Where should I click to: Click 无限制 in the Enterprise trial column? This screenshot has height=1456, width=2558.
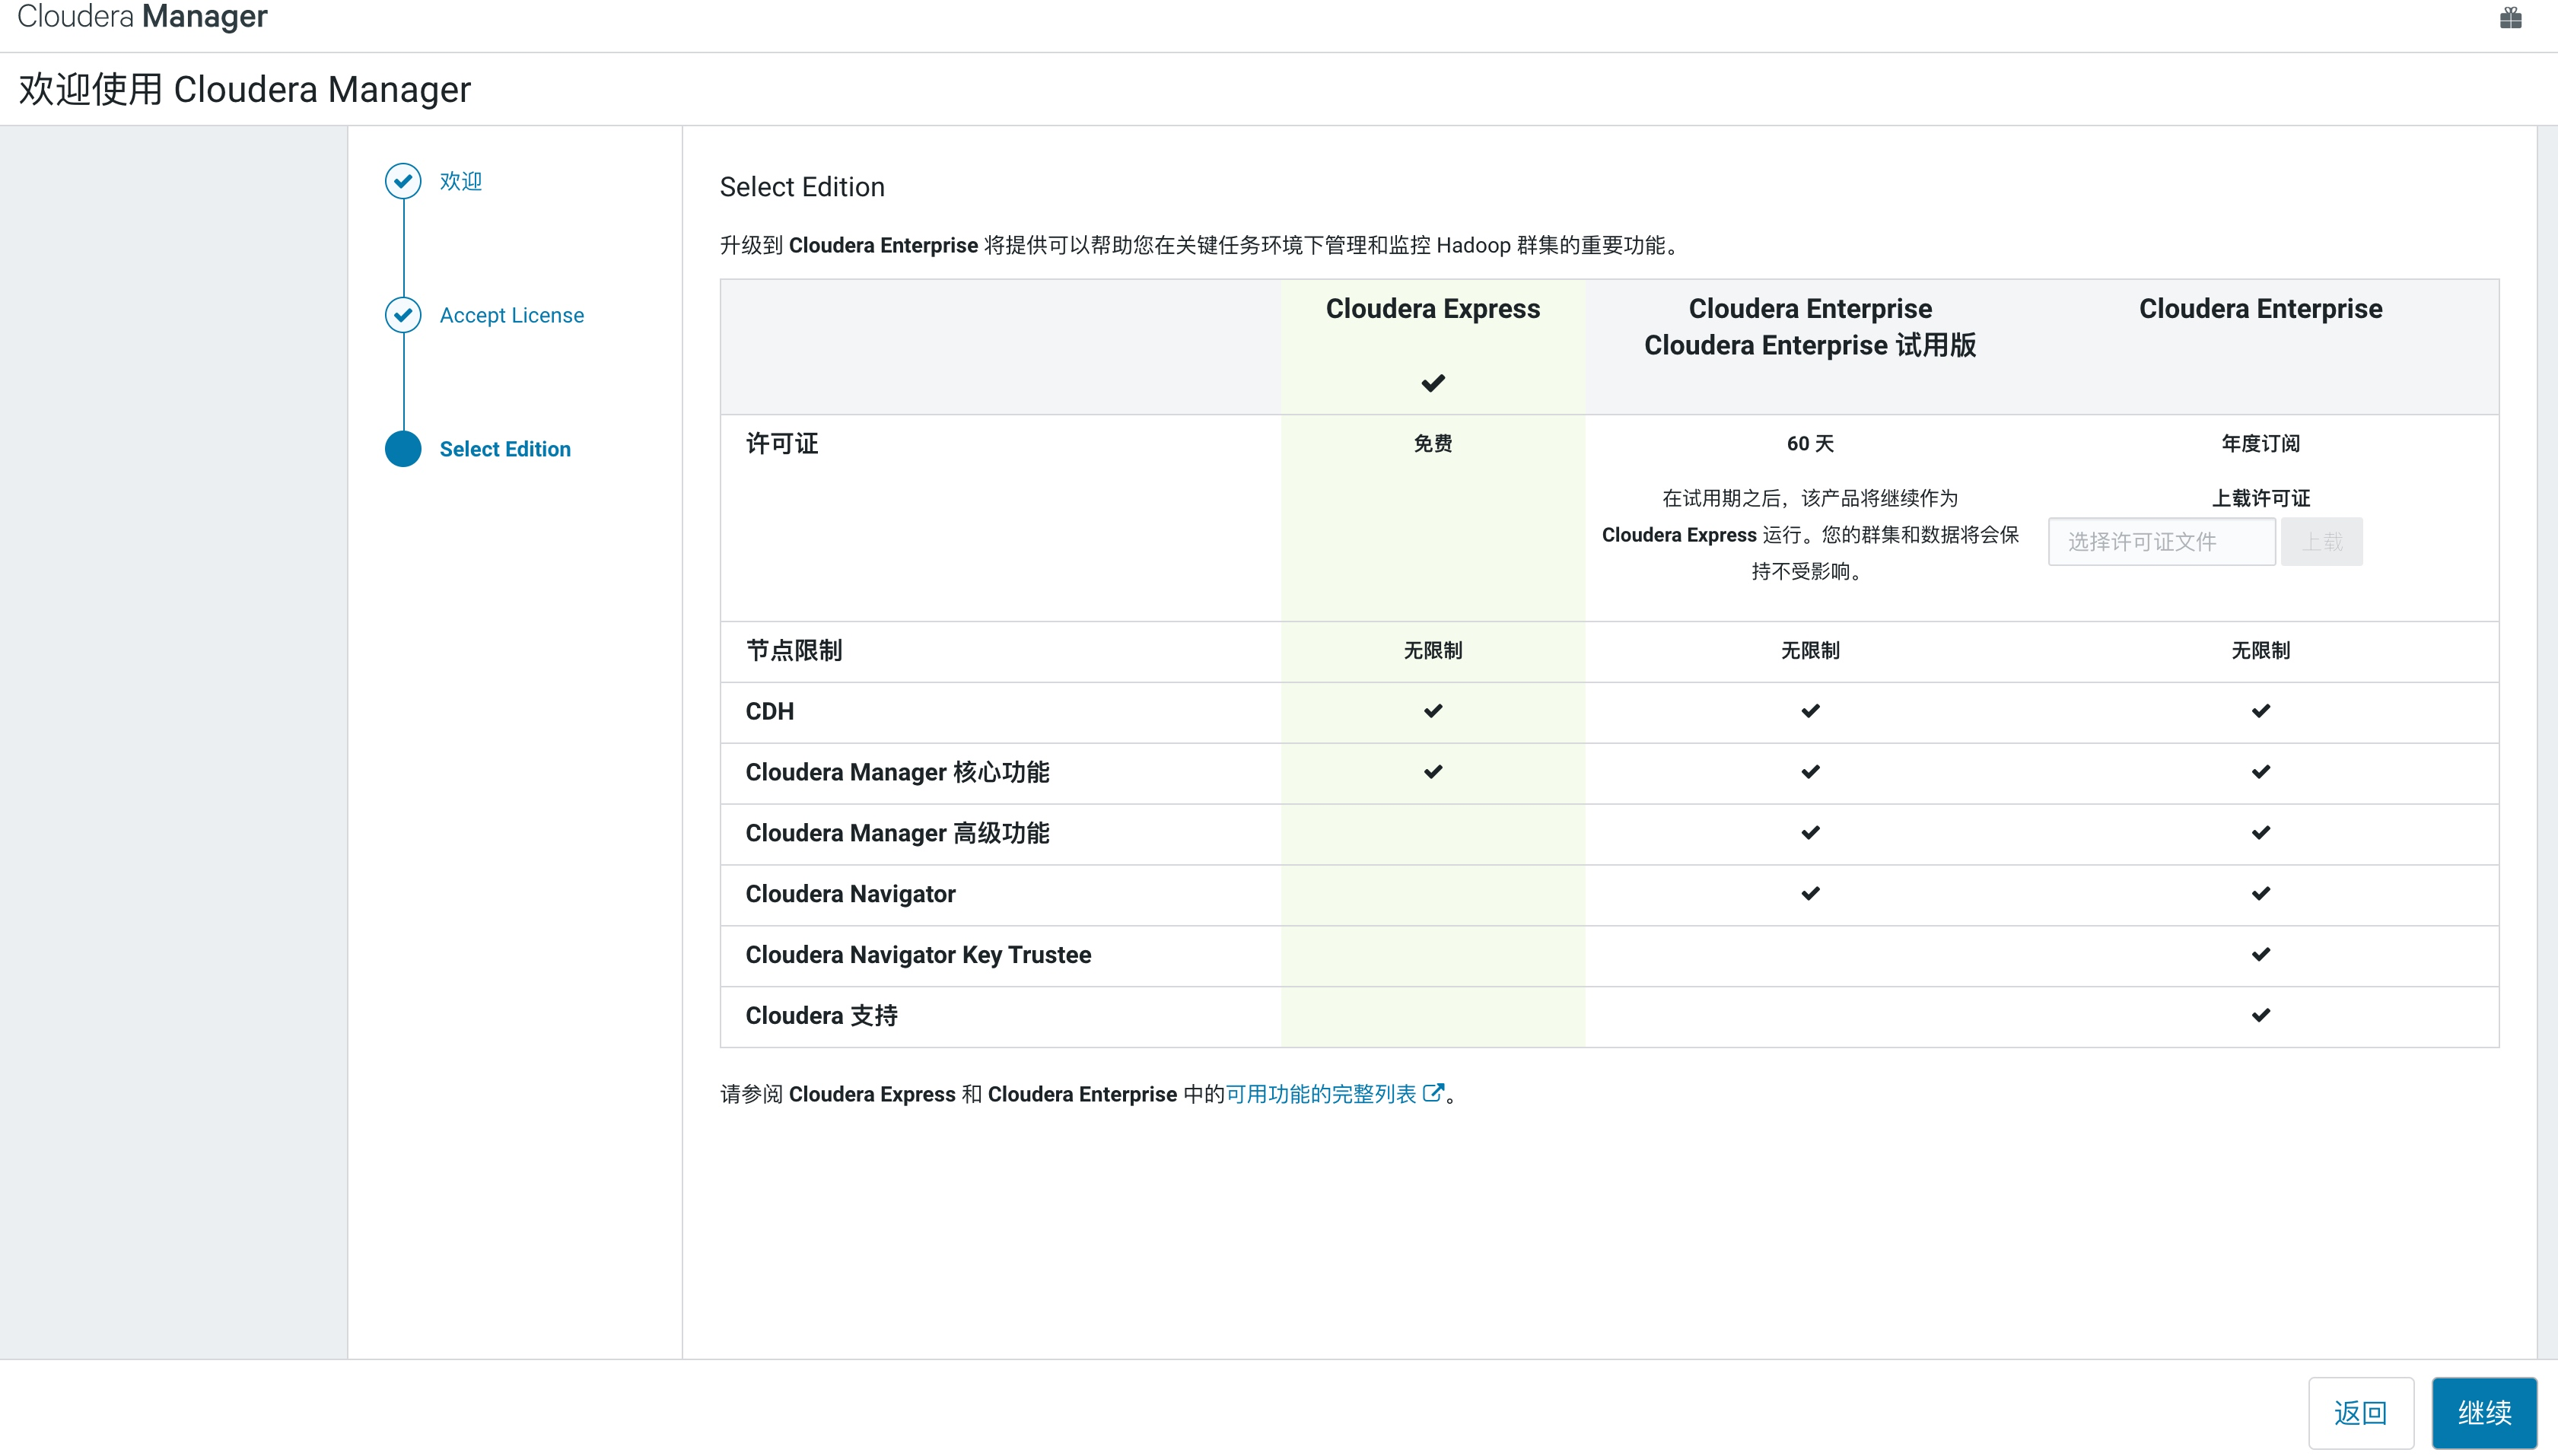tap(1810, 650)
